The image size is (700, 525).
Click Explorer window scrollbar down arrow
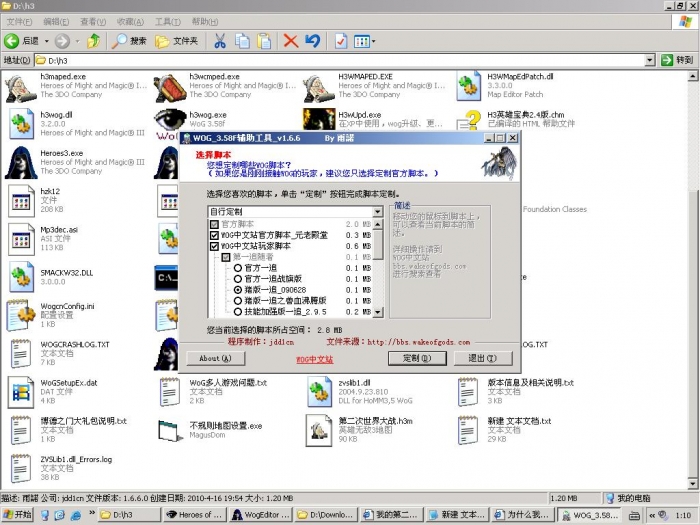pyautogui.click(x=693, y=483)
